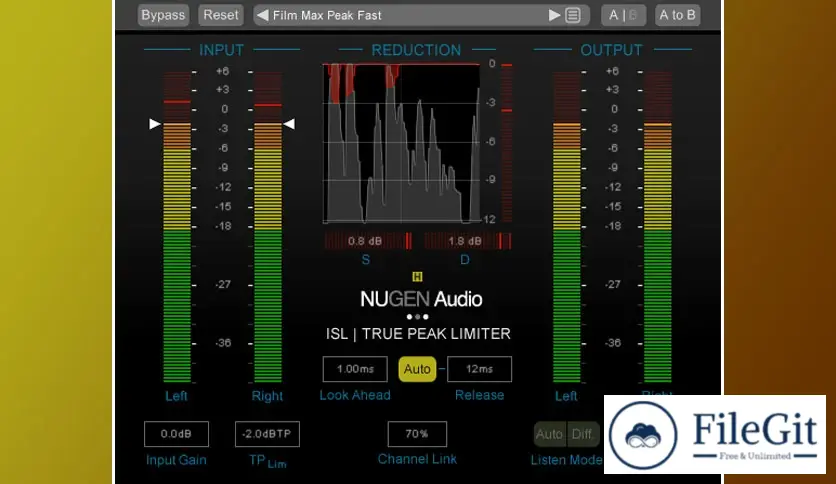This screenshot has width=836, height=484.
Task: Toggle the Auto release button
Action: 417,369
